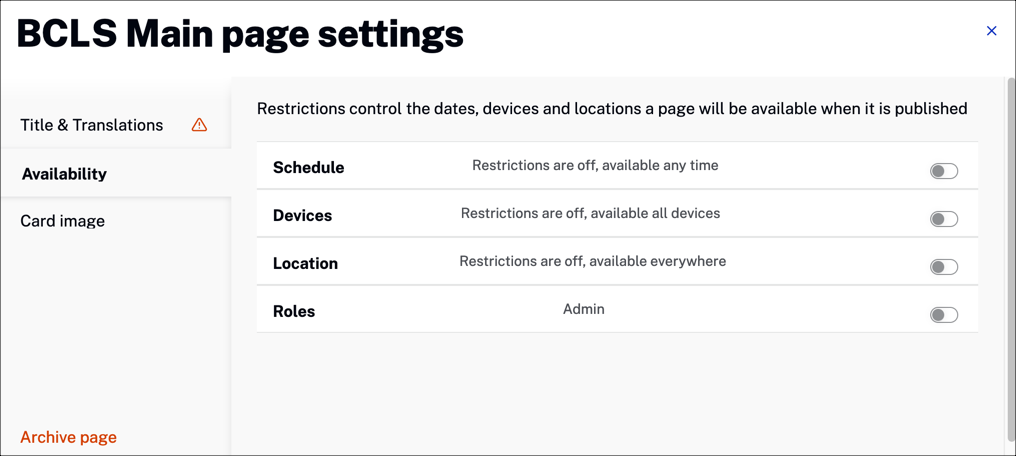Click the warning triangle icon beside Title & Translations
The height and width of the screenshot is (456, 1016).
[200, 124]
